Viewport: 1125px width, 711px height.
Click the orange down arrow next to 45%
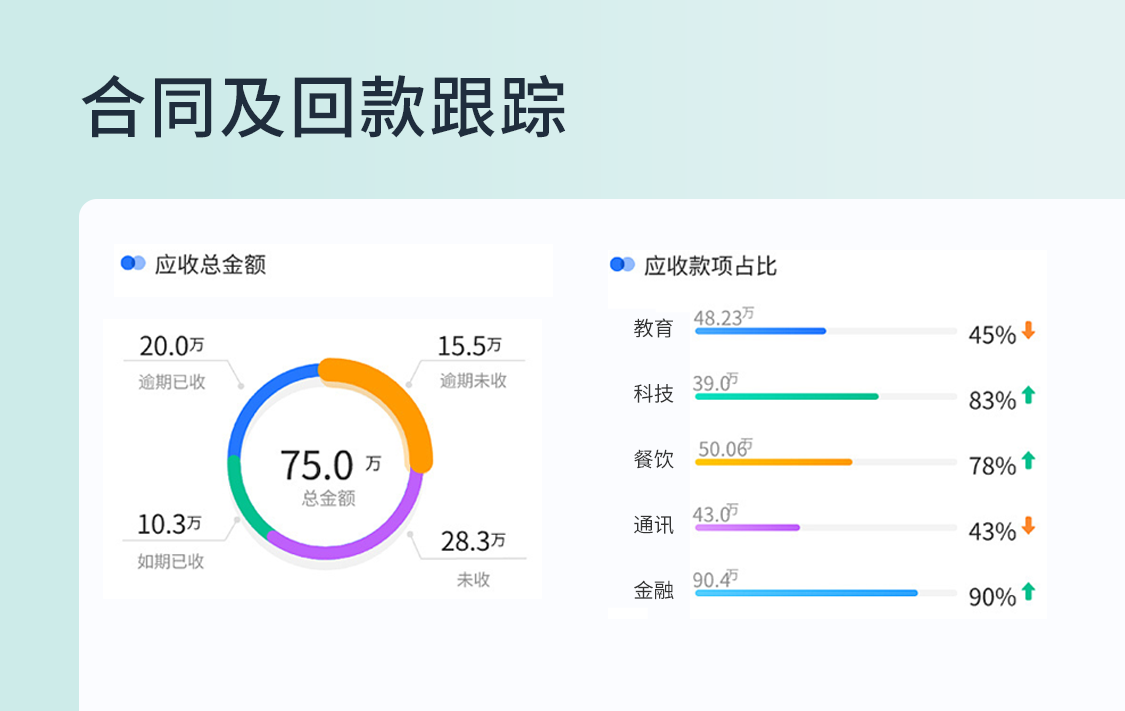1026,328
